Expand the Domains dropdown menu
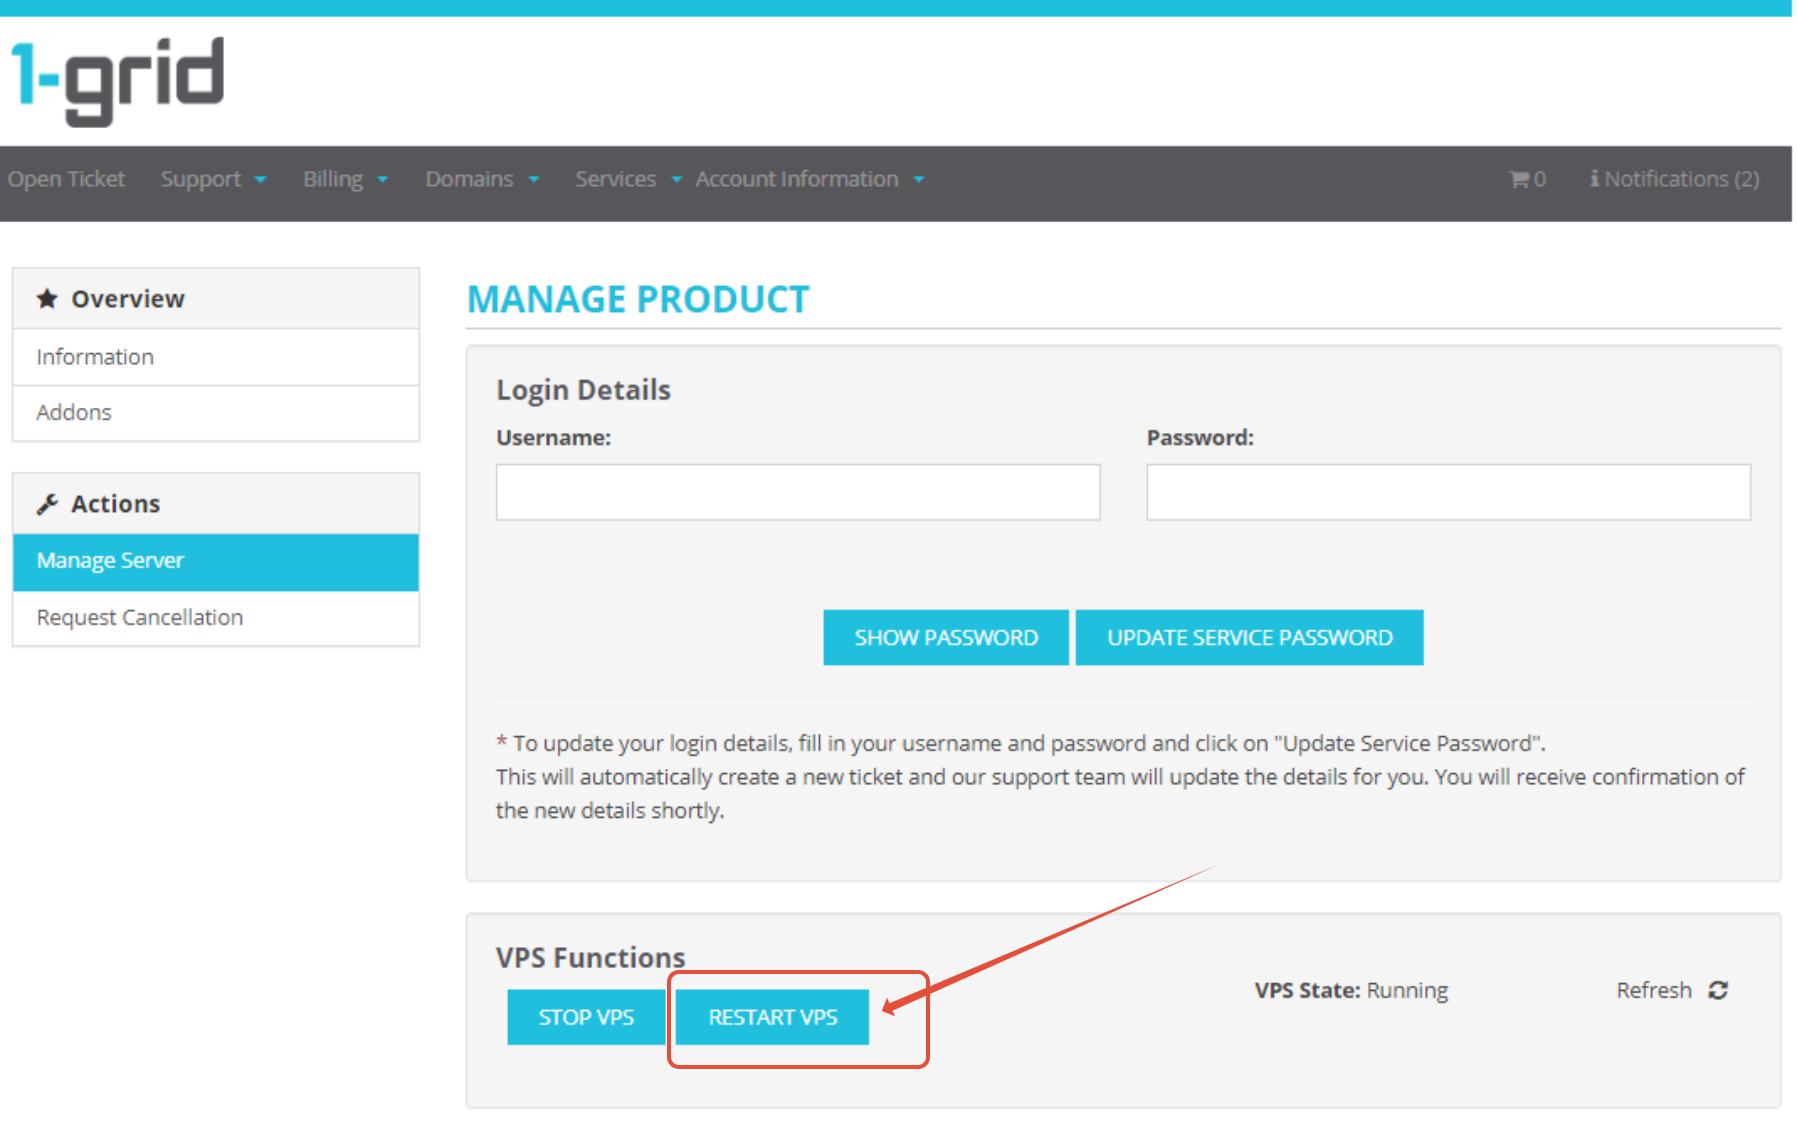This screenshot has width=1797, height=1134. [482, 179]
